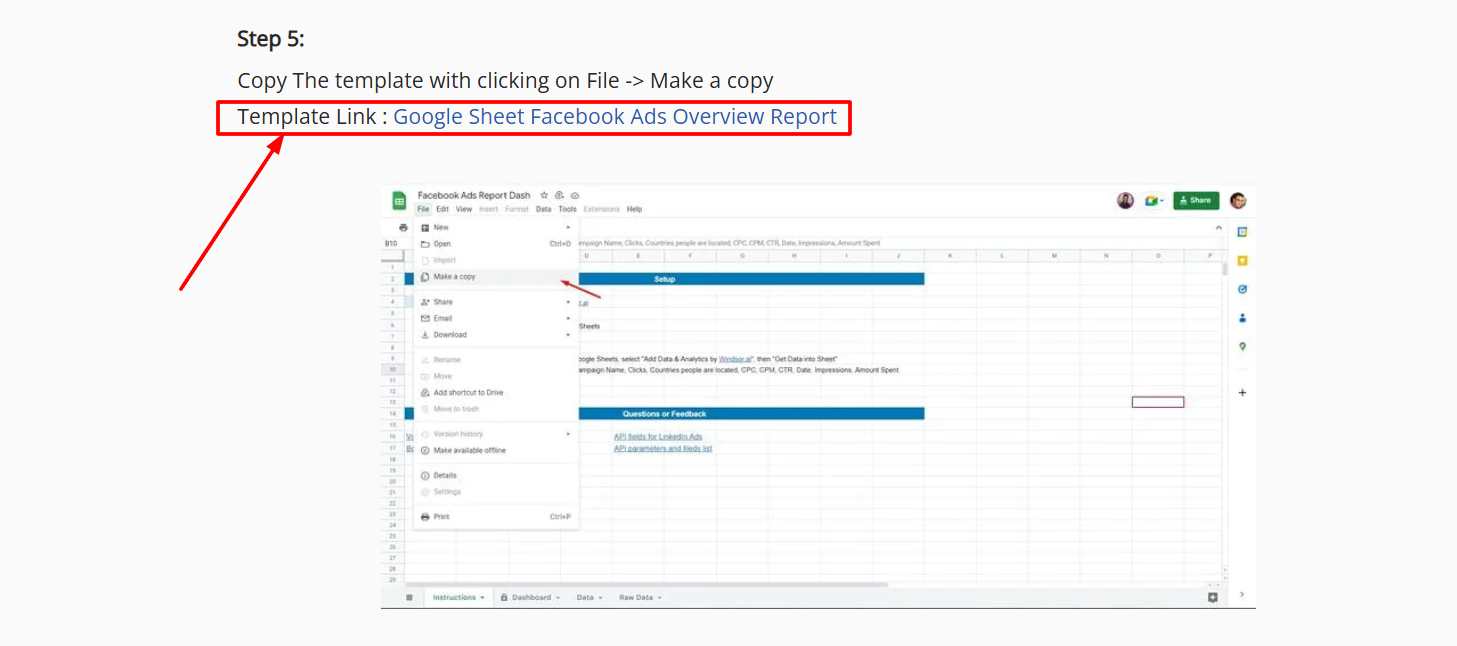Click the print icon in the toolbar
This screenshot has height=646, width=1457.
[403, 227]
